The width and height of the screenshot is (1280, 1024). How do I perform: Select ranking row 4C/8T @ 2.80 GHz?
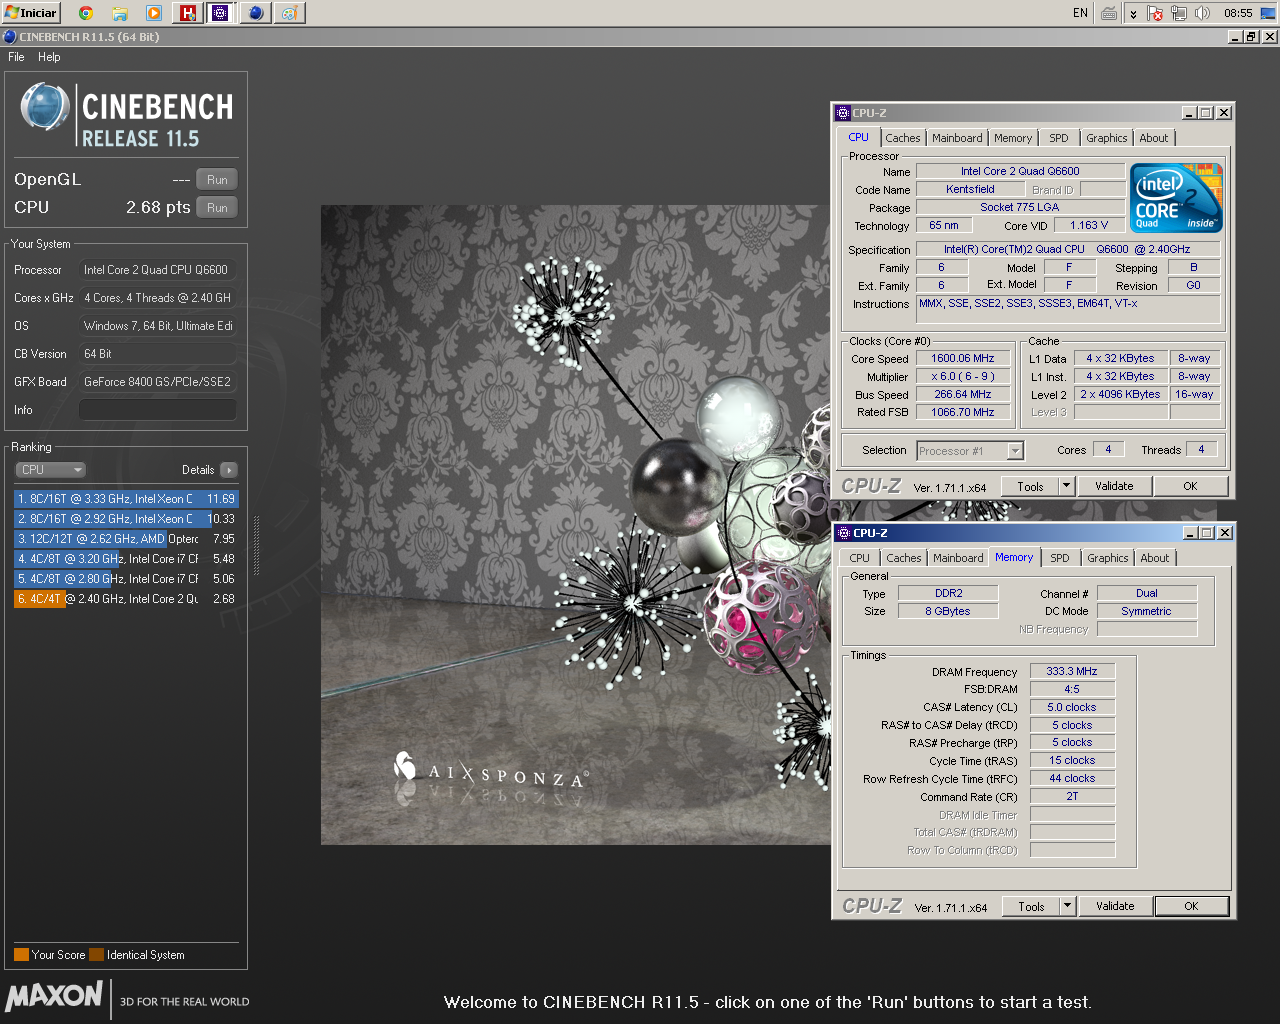[126, 578]
